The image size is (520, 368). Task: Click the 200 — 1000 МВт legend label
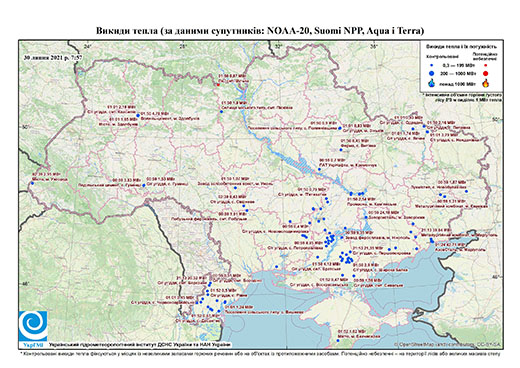[458, 73]
